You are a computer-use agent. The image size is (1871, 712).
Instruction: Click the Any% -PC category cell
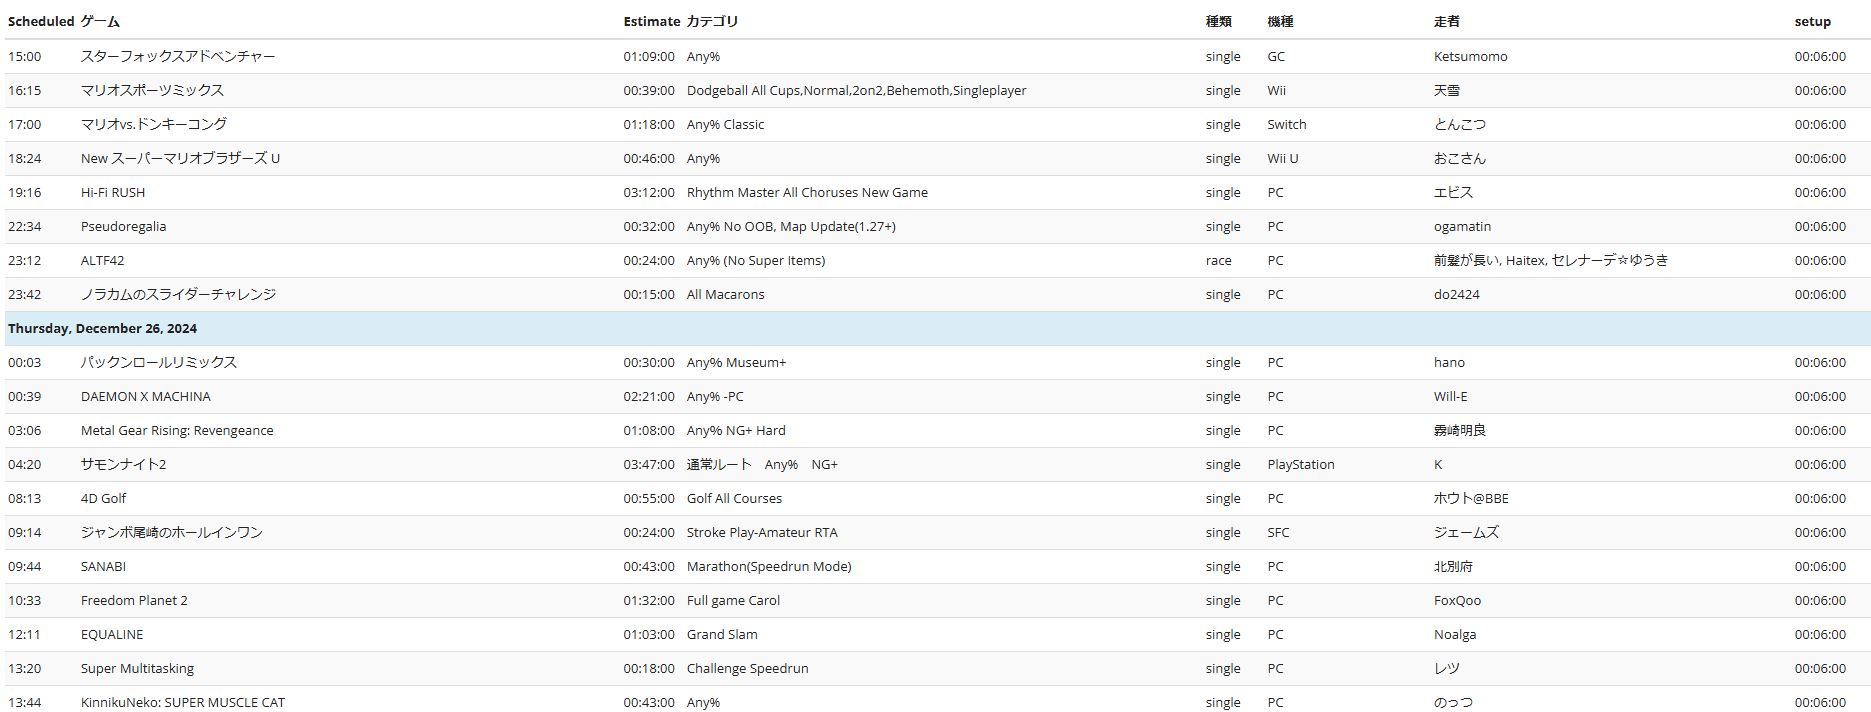(x=716, y=397)
